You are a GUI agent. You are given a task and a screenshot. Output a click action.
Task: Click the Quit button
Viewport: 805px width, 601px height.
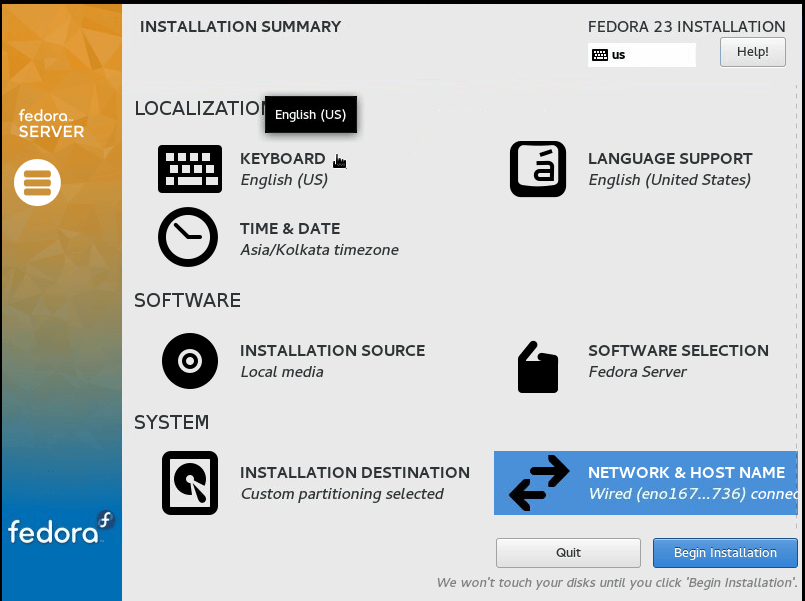tap(568, 553)
